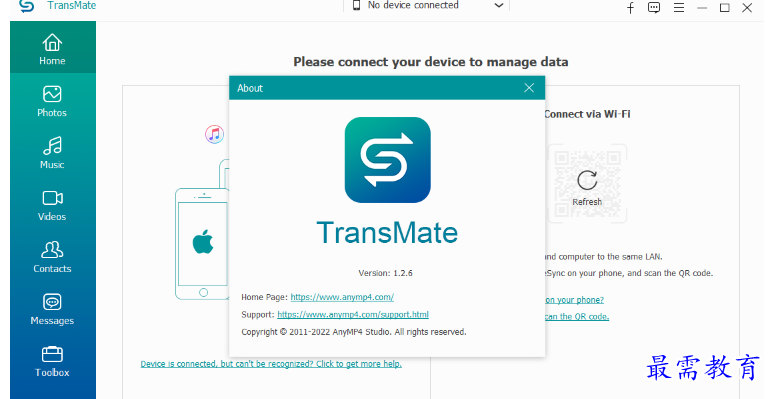Viewport: 768px width, 399px height.
Task: Click the Apple logo on the phone illustration
Action: [203, 241]
